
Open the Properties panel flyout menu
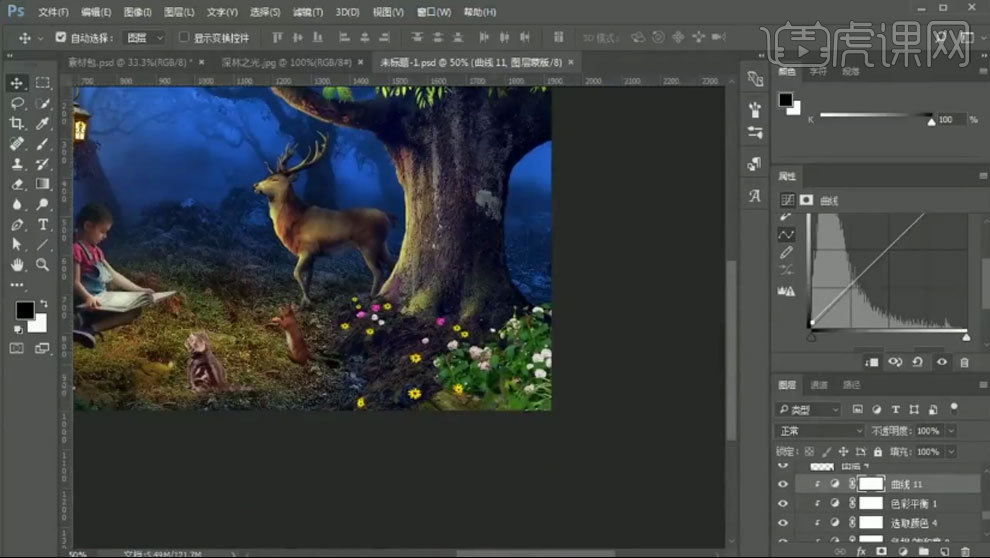(x=983, y=175)
